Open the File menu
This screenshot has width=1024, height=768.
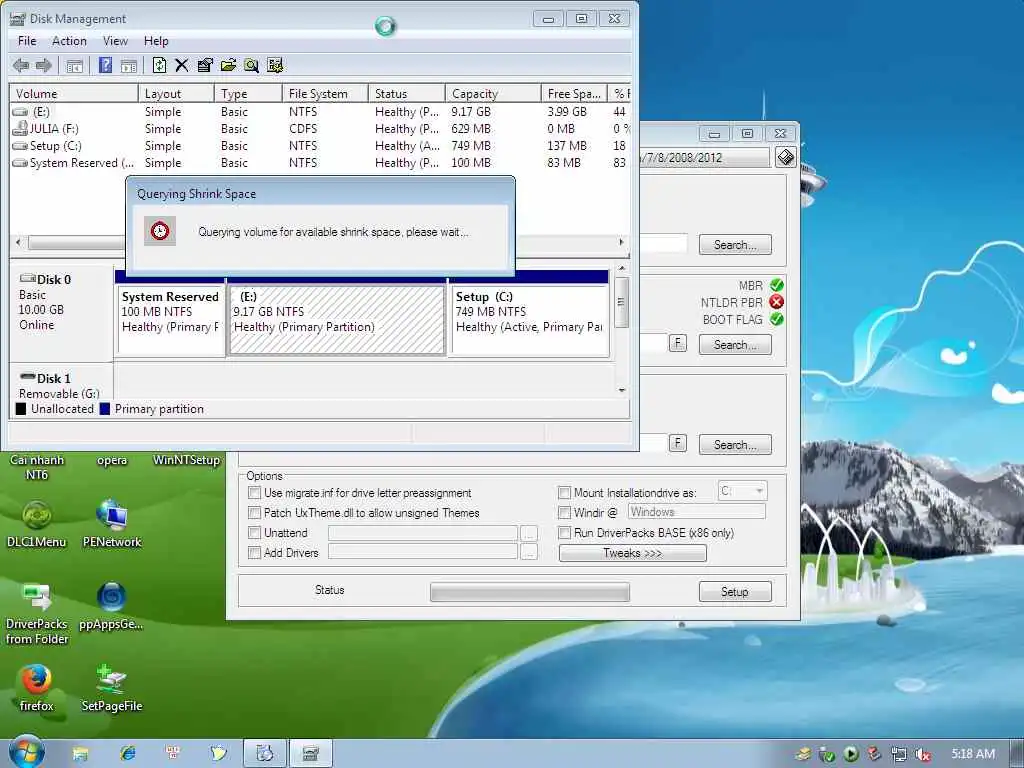pos(27,41)
